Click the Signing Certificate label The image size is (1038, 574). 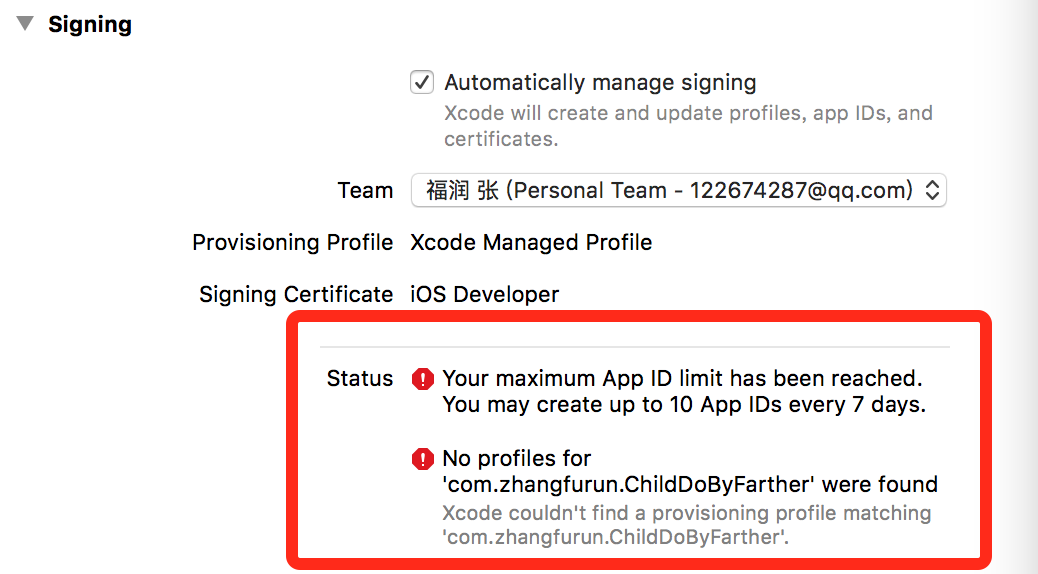click(296, 294)
